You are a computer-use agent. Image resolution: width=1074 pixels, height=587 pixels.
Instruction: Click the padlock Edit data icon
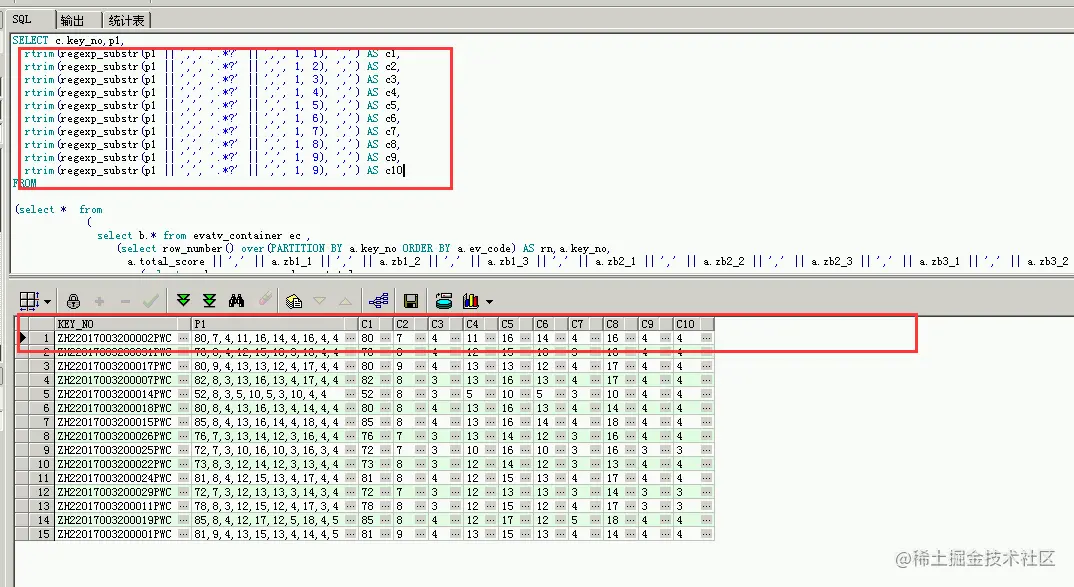click(73, 301)
